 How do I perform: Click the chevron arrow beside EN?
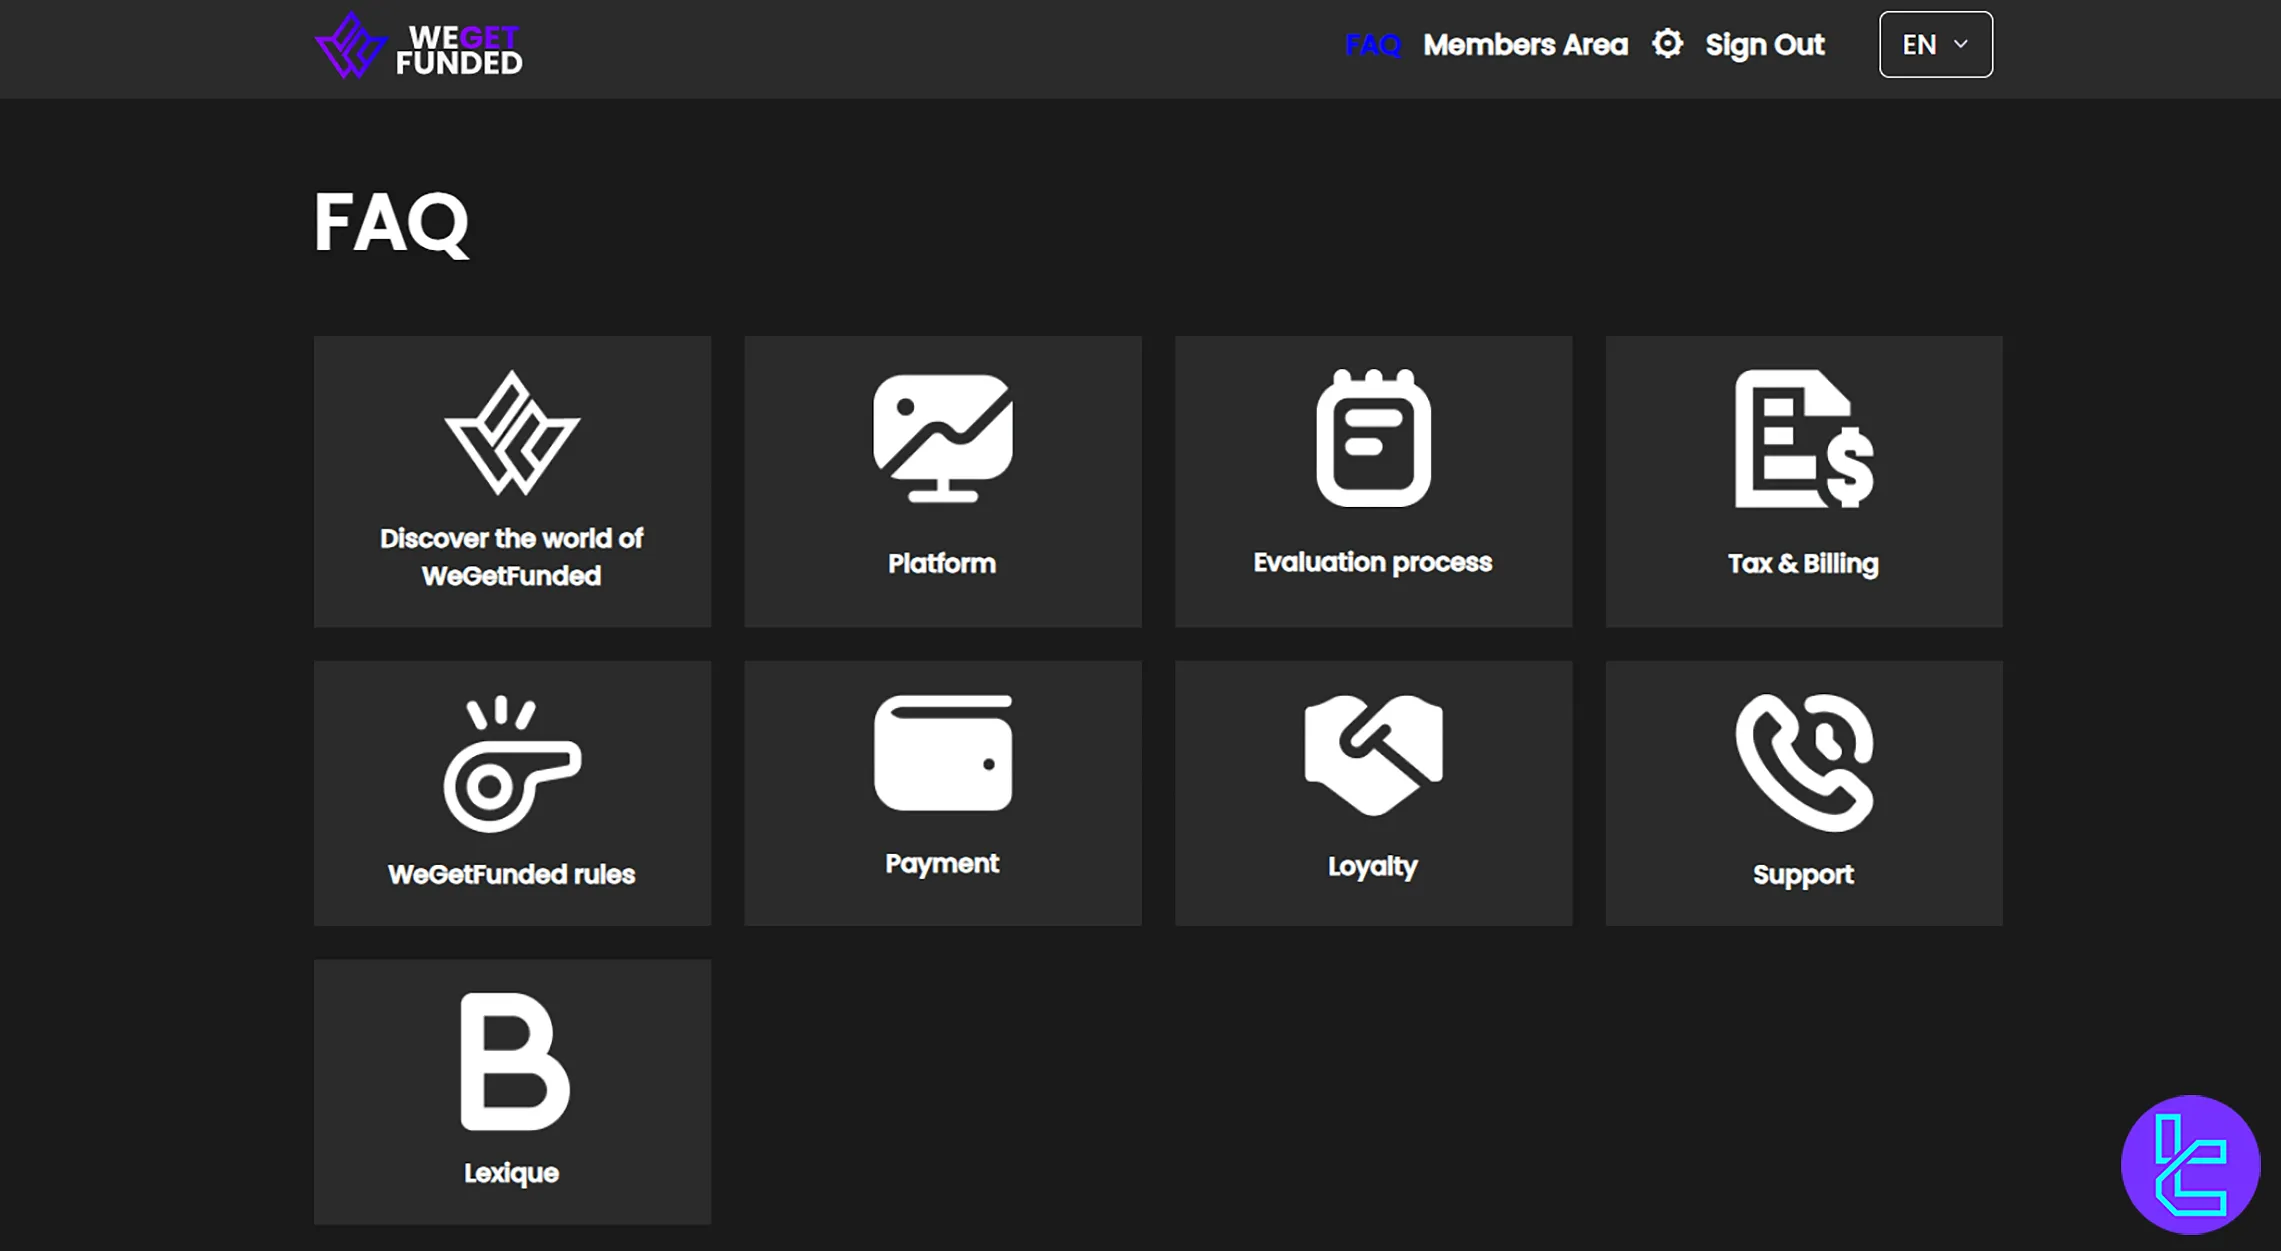click(1960, 44)
